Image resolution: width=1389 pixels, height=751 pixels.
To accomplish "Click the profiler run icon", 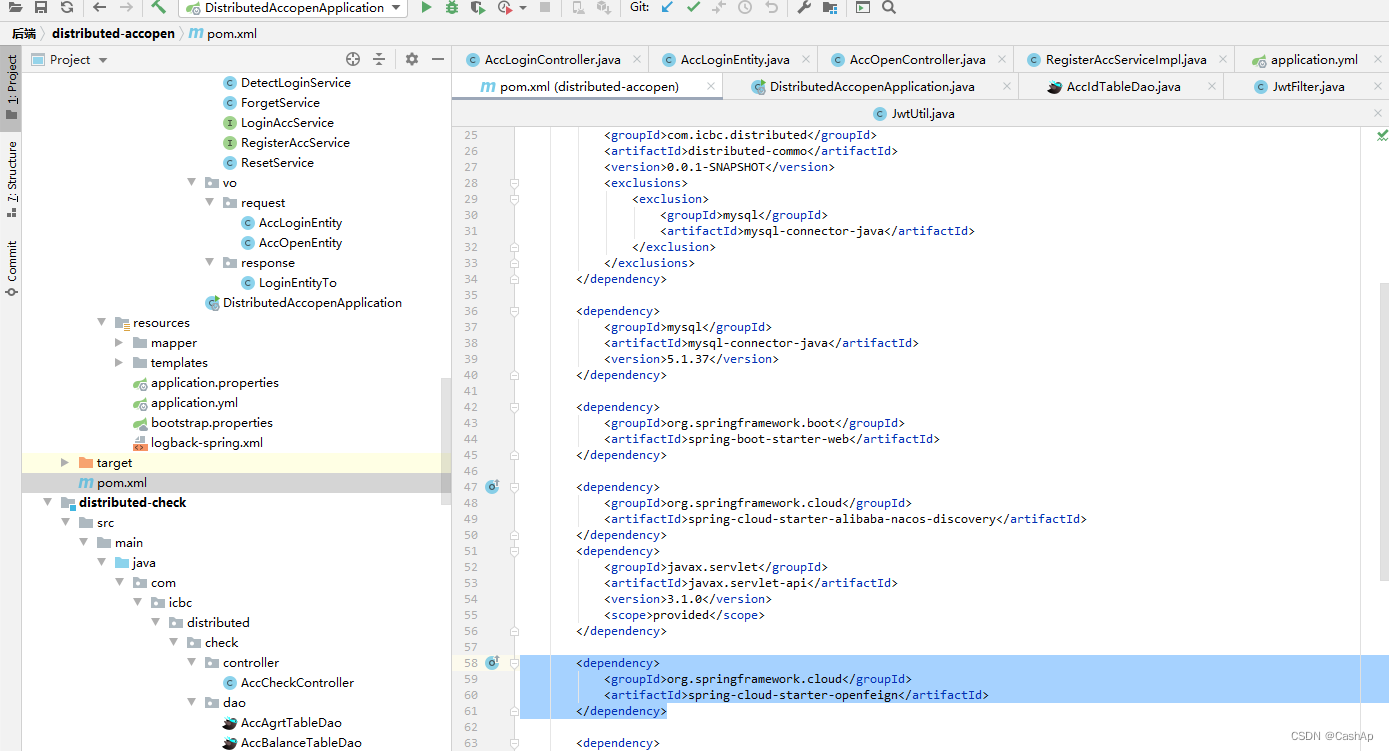I will [505, 7].
